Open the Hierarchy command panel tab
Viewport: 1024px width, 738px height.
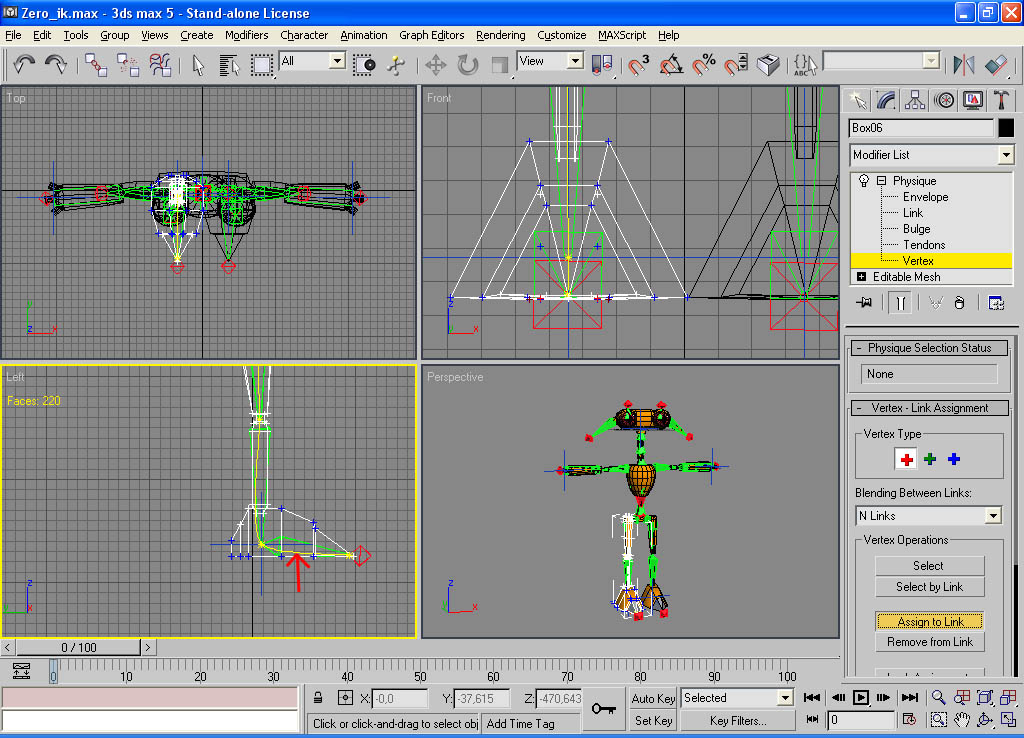914,100
